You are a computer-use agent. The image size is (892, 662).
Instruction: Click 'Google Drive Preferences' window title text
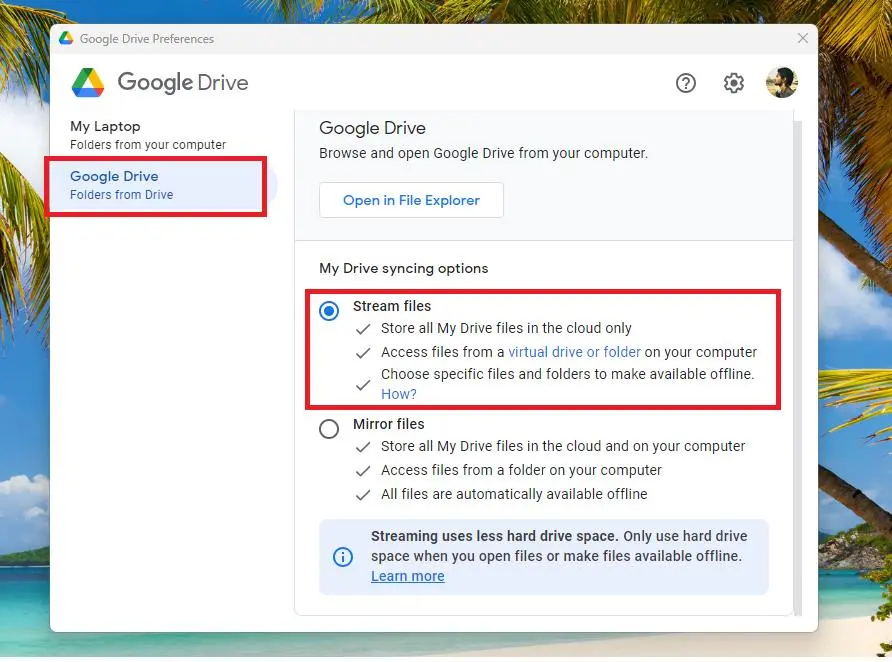click(x=147, y=39)
